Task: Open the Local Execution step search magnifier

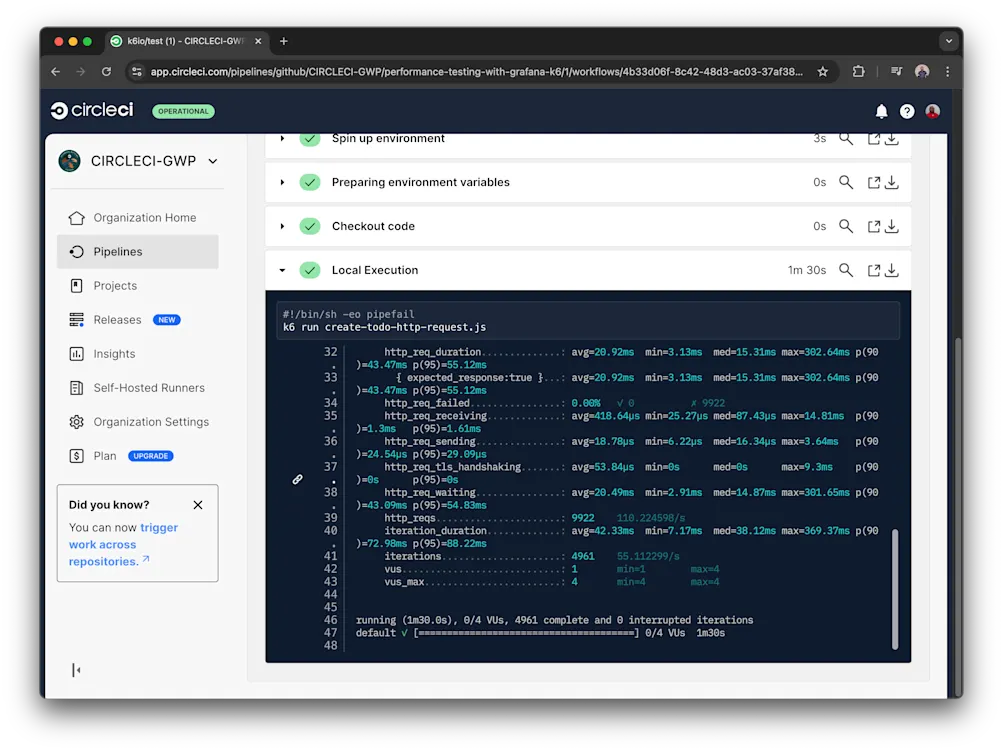Action: coord(846,269)
